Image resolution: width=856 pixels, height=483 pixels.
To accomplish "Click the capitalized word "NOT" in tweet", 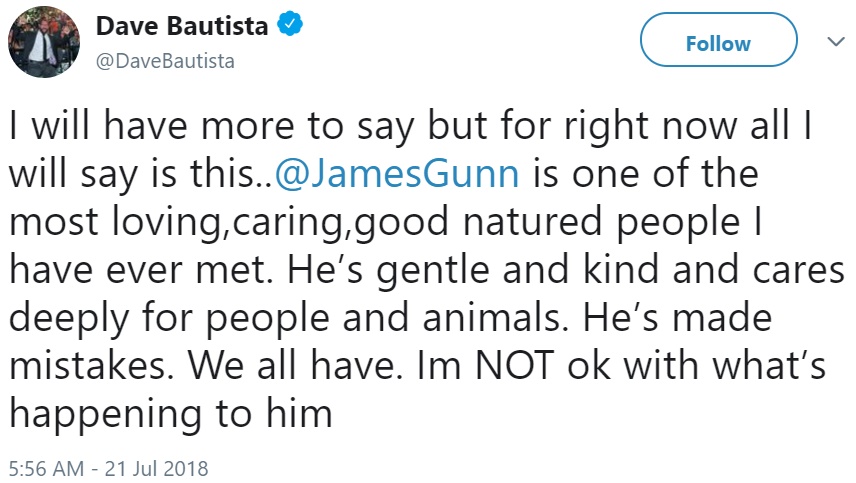I will point(514,365).
